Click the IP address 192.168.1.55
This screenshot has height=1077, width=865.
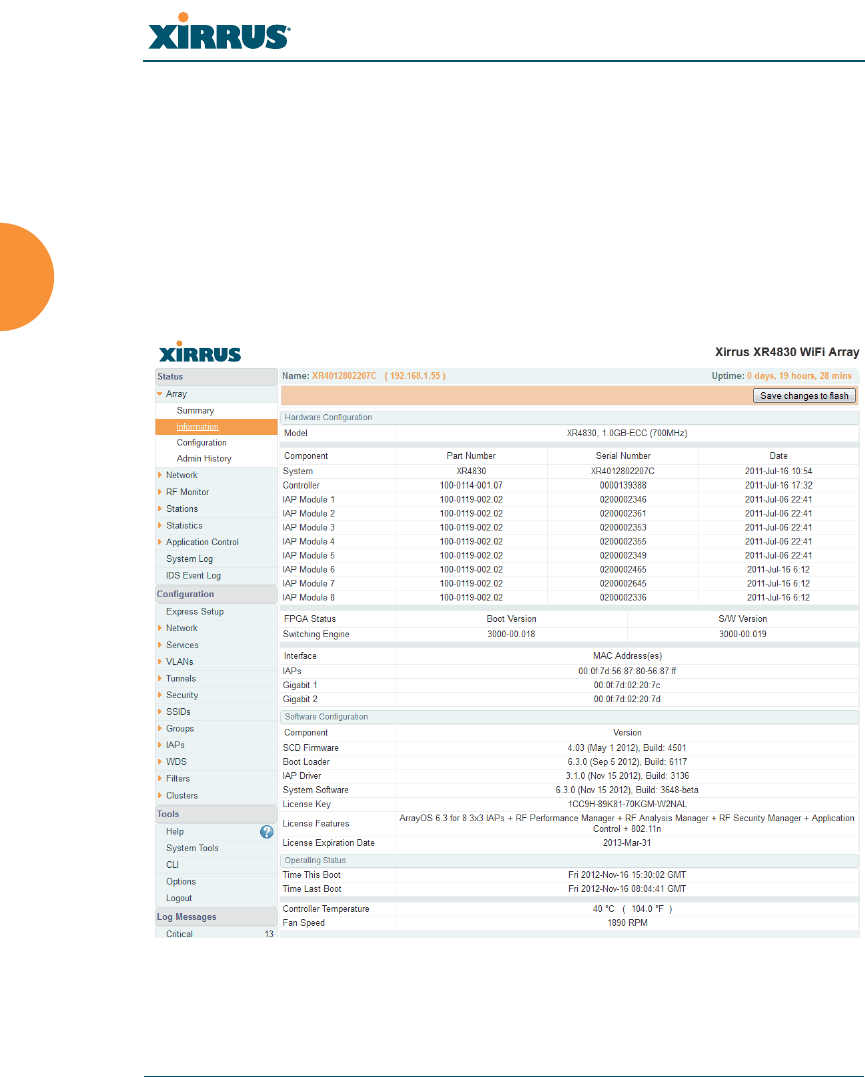415,376
